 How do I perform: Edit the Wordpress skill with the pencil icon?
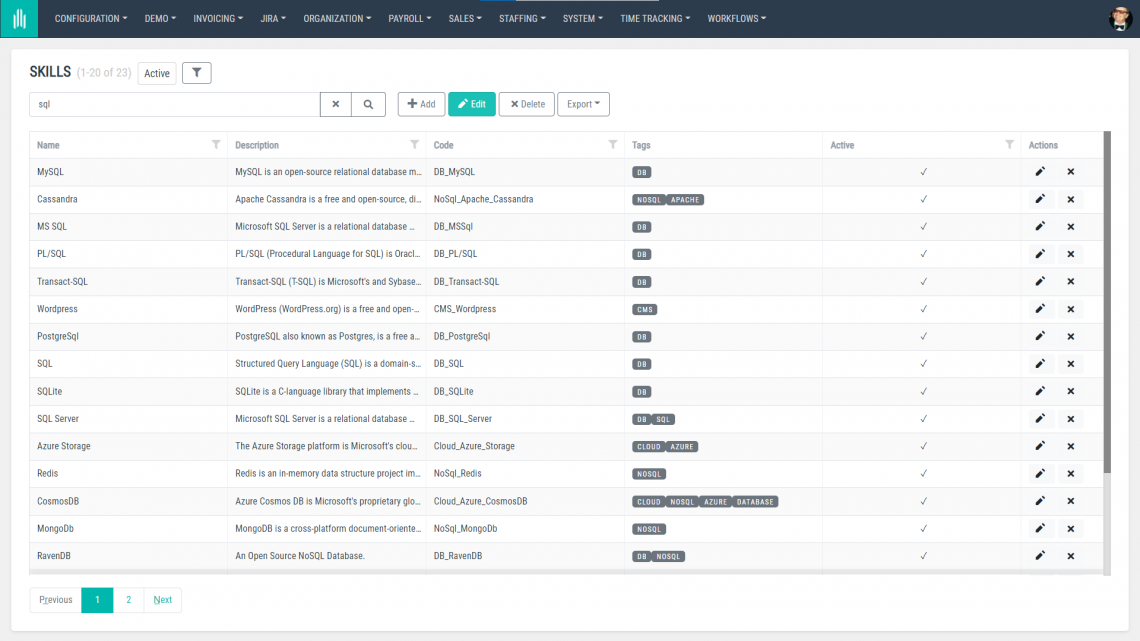click(x=1039, y=309)
